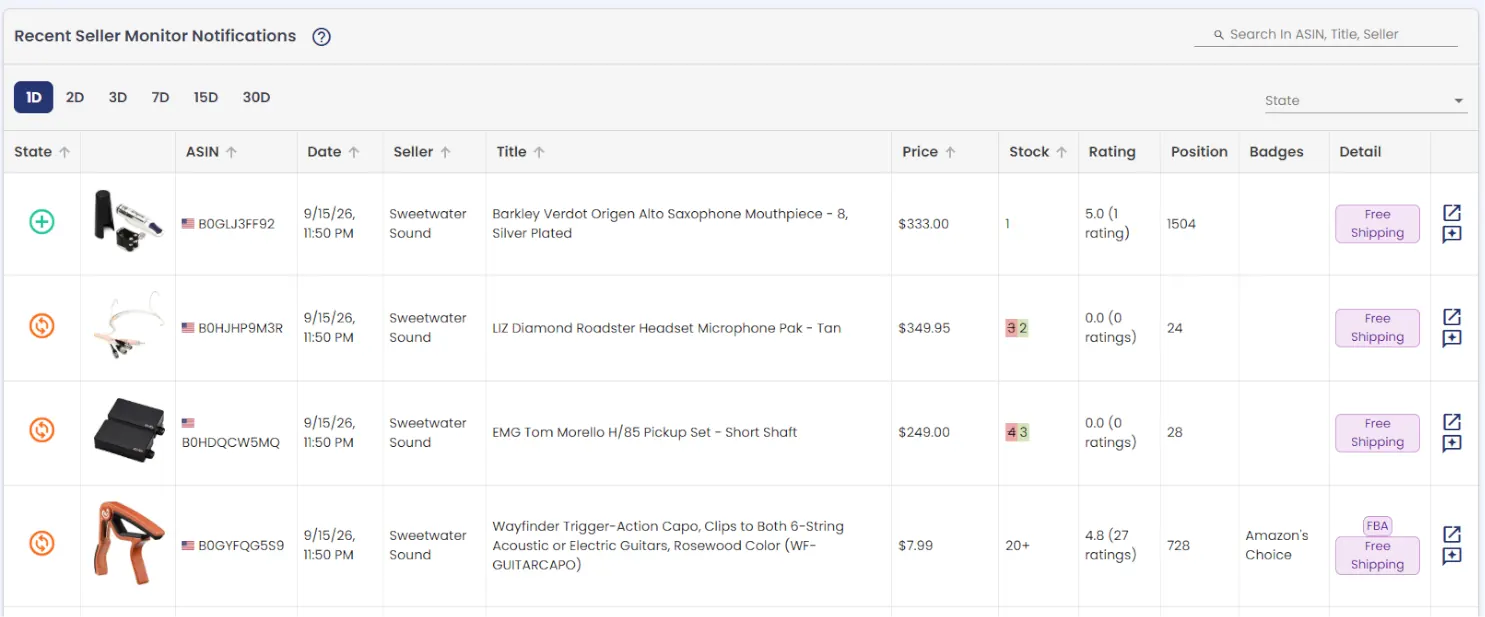Click the Position column header
Screen dimensions: 1485x617
[1199, 152]
